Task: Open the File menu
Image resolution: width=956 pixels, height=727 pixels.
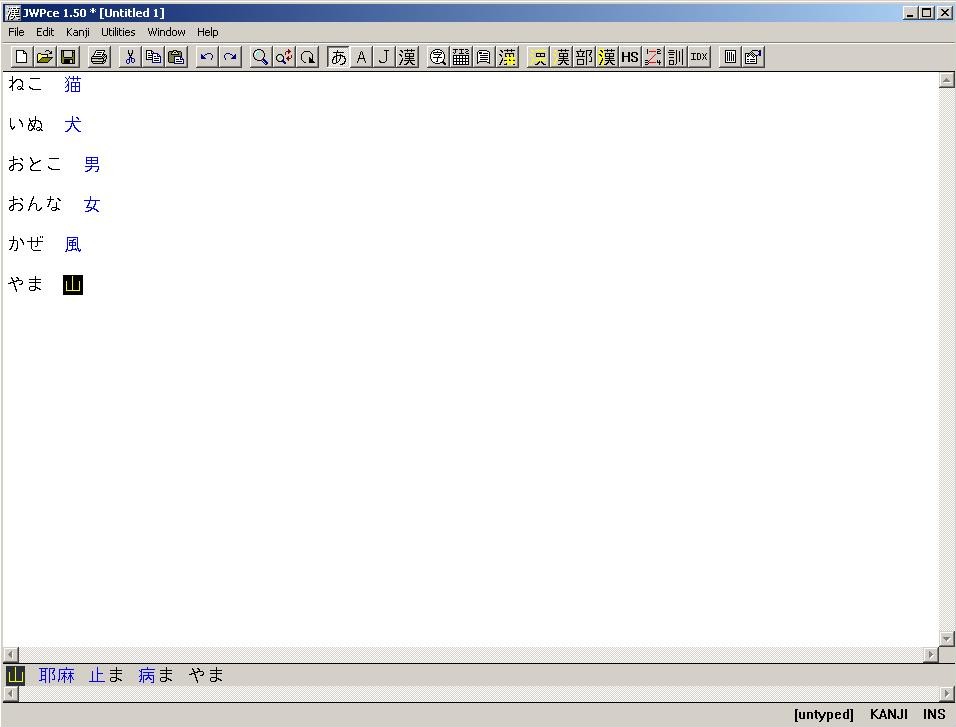Action: pos(16,32)
